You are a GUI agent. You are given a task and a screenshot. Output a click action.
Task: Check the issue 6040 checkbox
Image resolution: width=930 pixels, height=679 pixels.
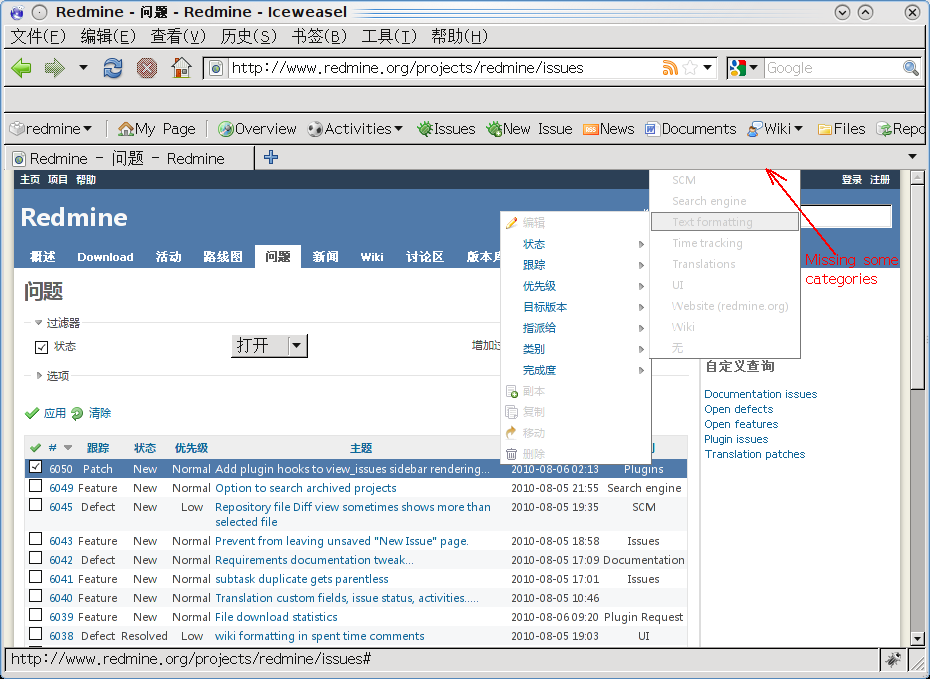click(36, 596)
